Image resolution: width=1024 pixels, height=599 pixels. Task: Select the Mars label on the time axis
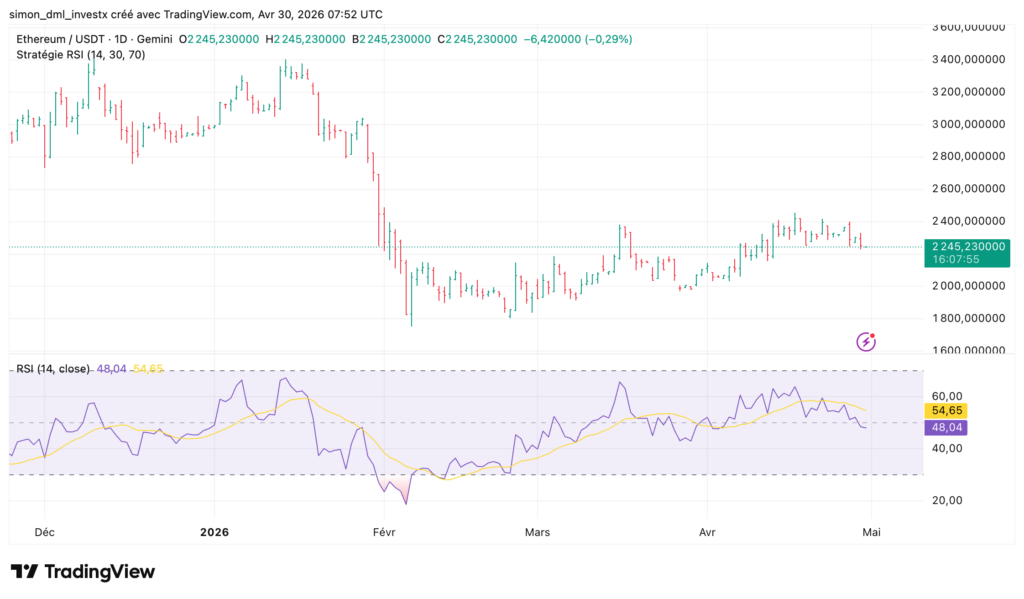[x=537, y=532]
